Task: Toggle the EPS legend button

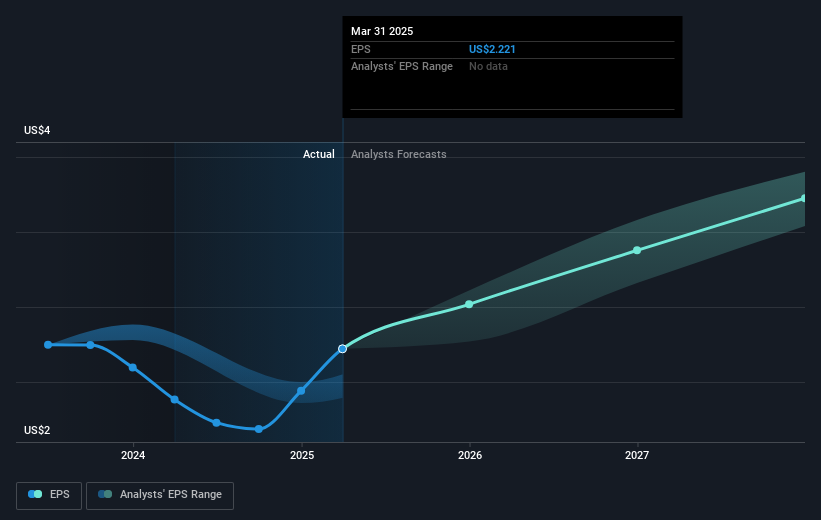Action: pyautogui.click(x=49, y=495)
